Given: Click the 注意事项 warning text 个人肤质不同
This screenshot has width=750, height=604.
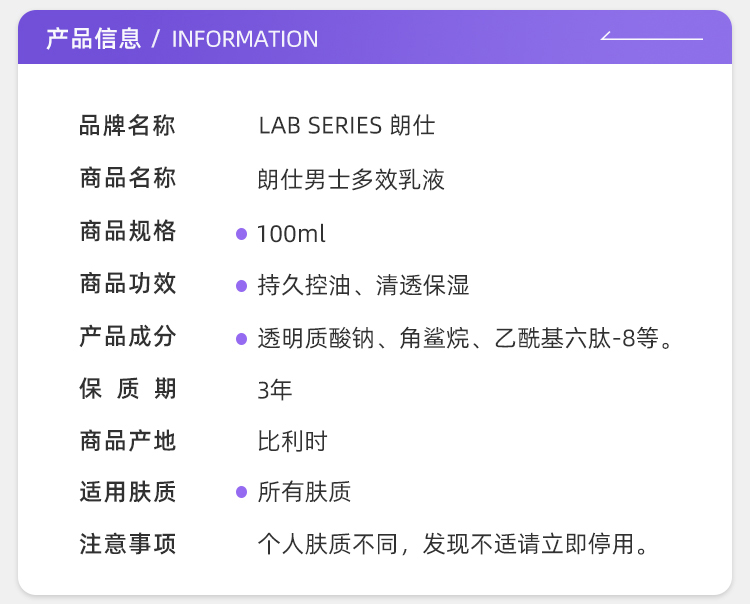Looking at the screenshot, I should click(x=455, y=545).
